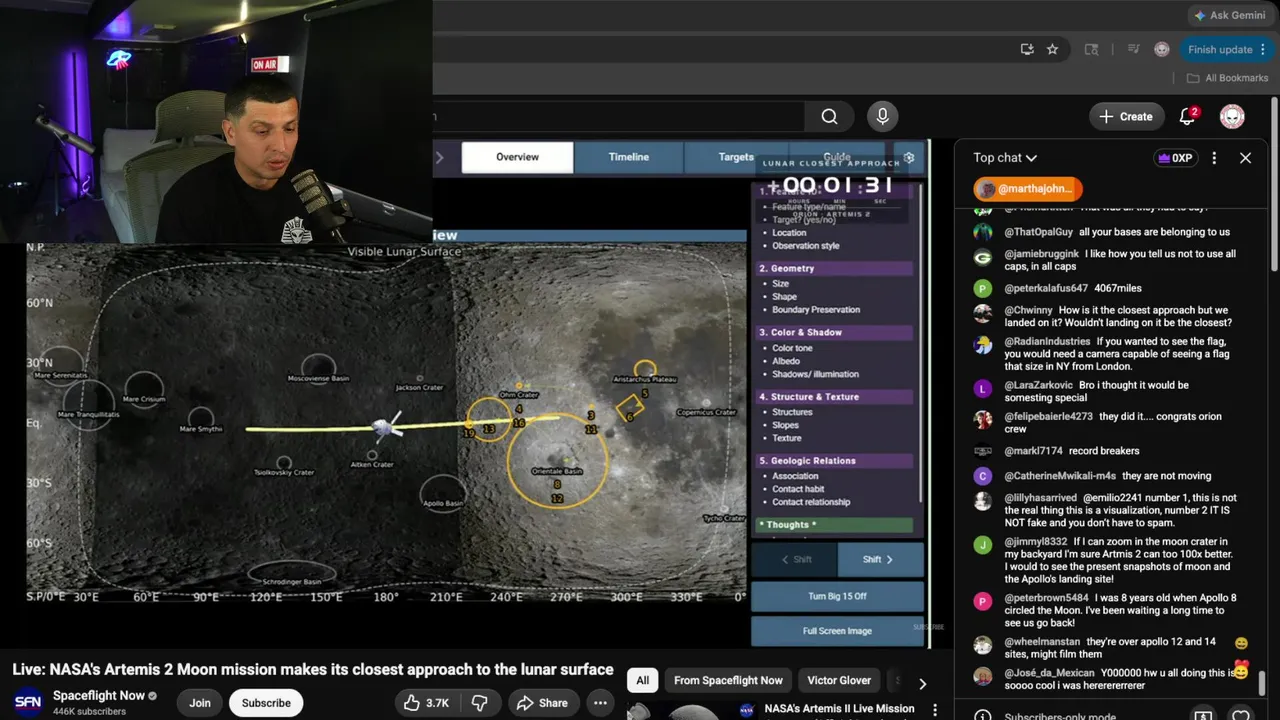The width and height of the screenshot is (1280, 720).
Task: Click the Orientale Basin label on map
Action: click(557, 471)
